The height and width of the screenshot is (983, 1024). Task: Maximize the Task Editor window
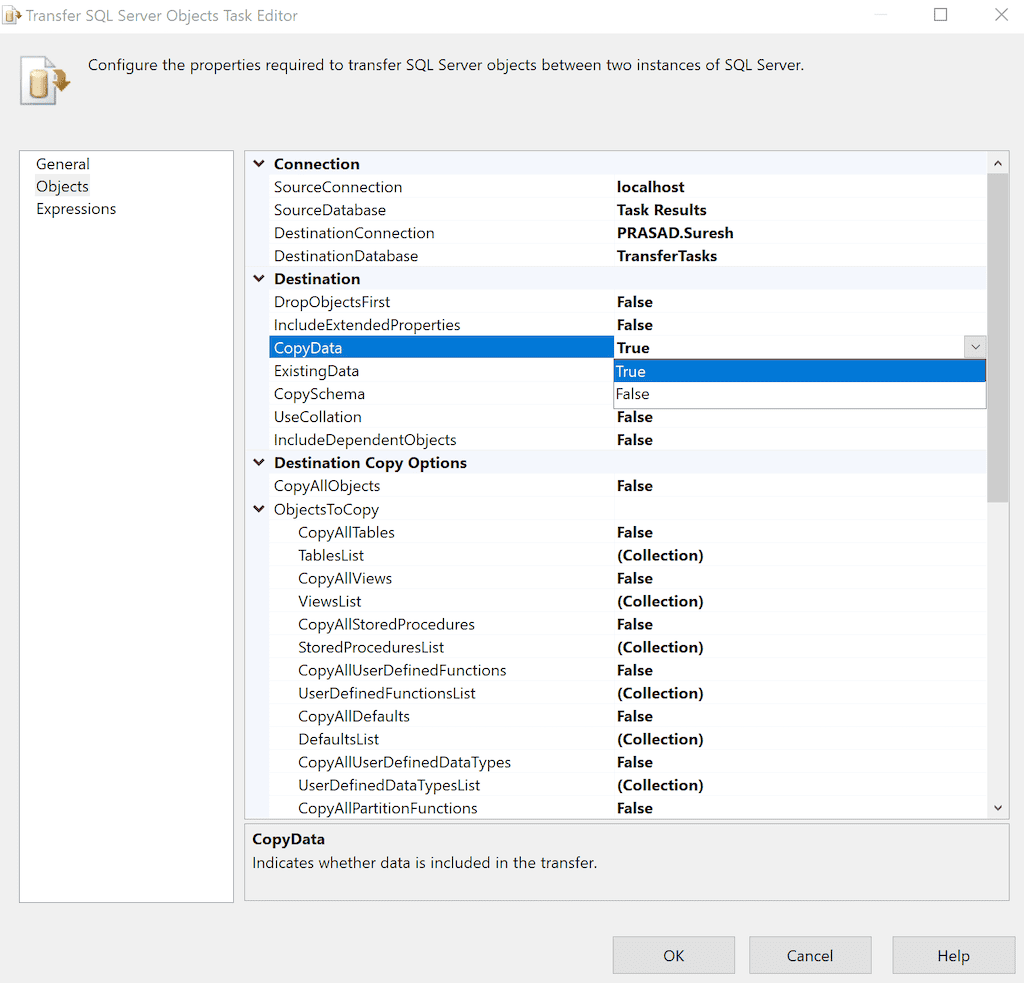940,15
